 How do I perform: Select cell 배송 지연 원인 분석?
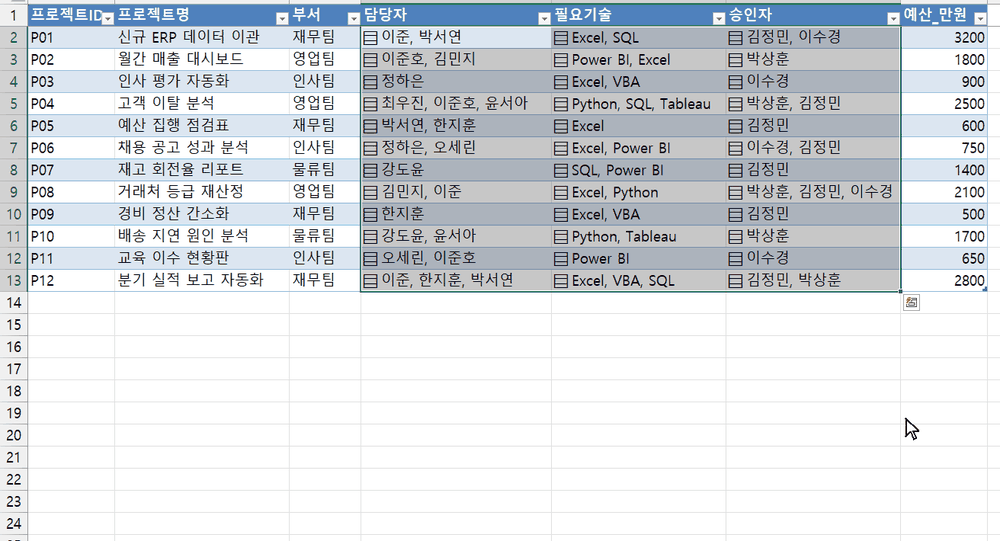202,237
